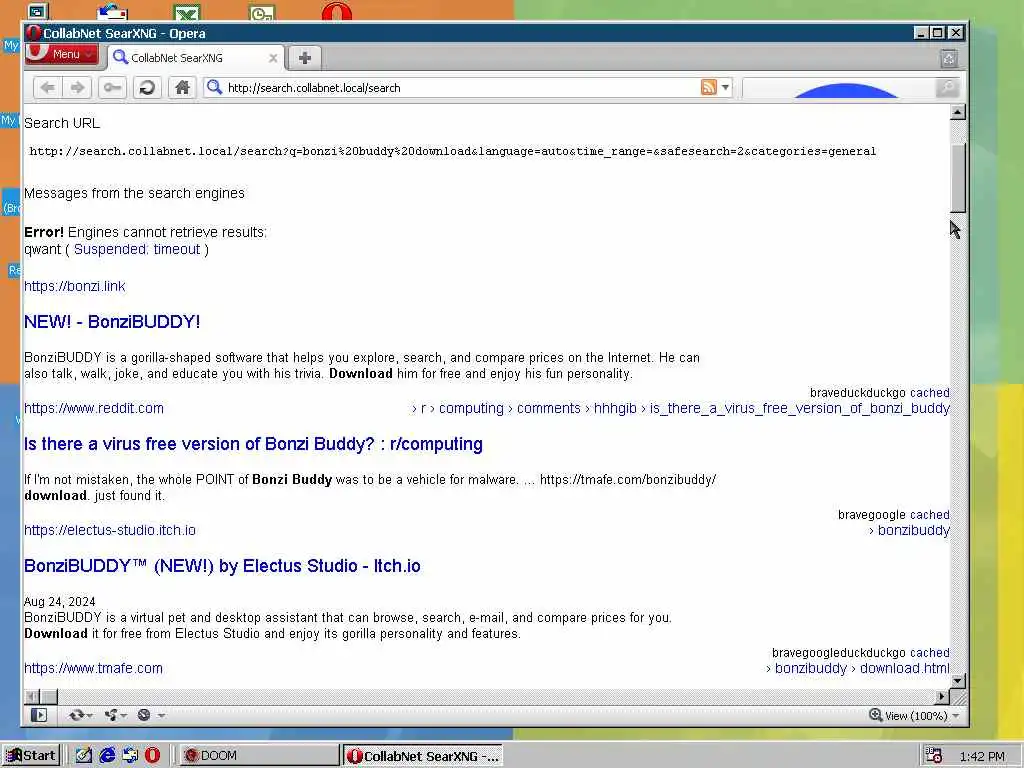The height and width of the screenshot is (768, 1024).
Task: Click the 'is_there_a_virus_free_version_of_bonzi_buddy' breadcrumb
Action: 799,408
